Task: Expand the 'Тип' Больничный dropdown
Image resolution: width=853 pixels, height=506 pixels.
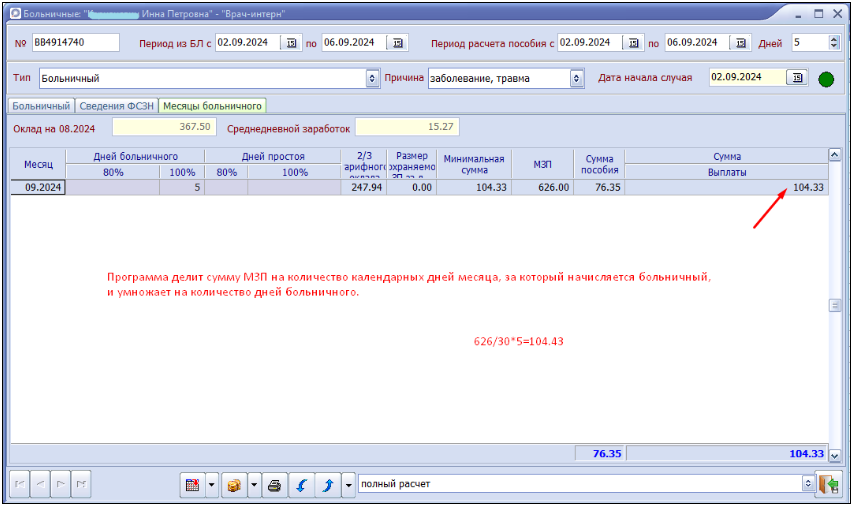Action: click(374, 78)
